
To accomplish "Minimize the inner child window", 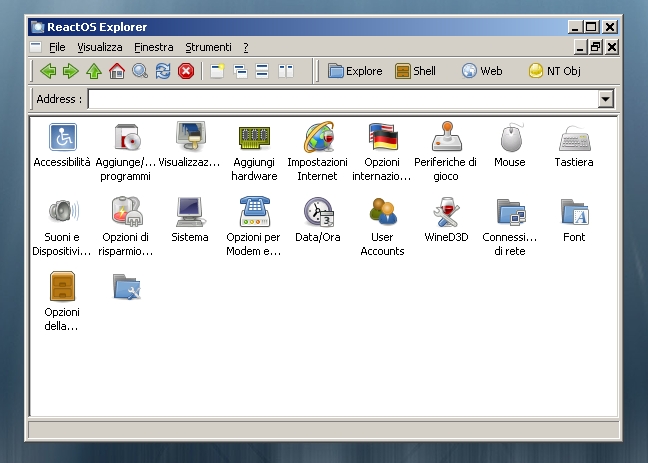I will (x=580, y=47).
